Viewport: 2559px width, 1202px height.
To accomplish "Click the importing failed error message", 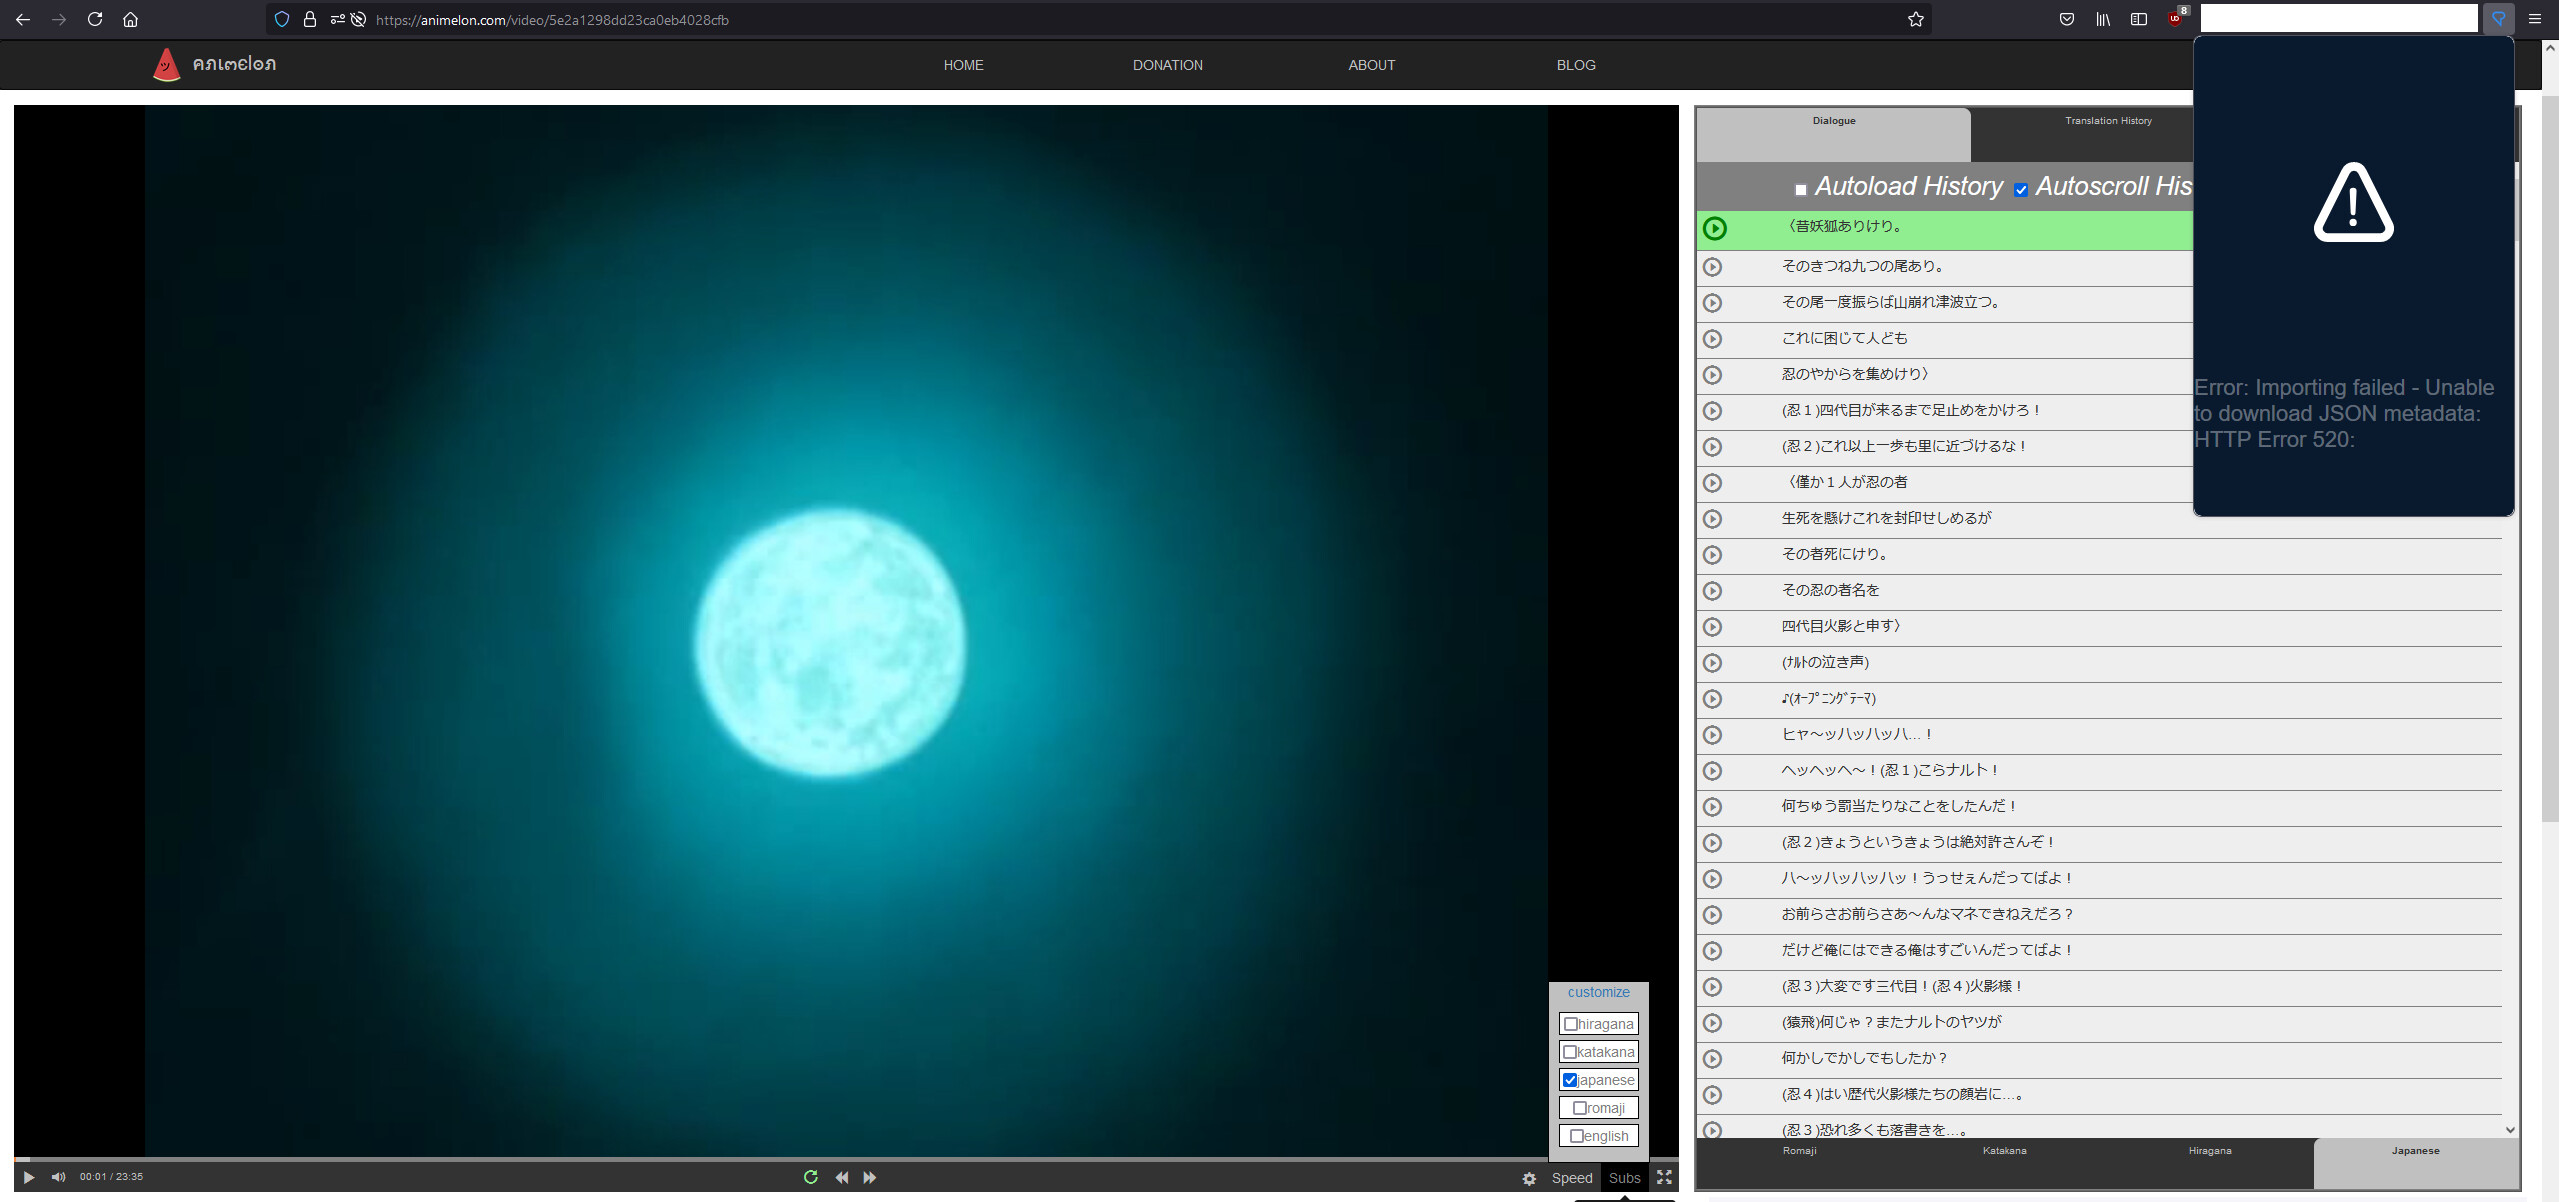I will (2344, 413).
